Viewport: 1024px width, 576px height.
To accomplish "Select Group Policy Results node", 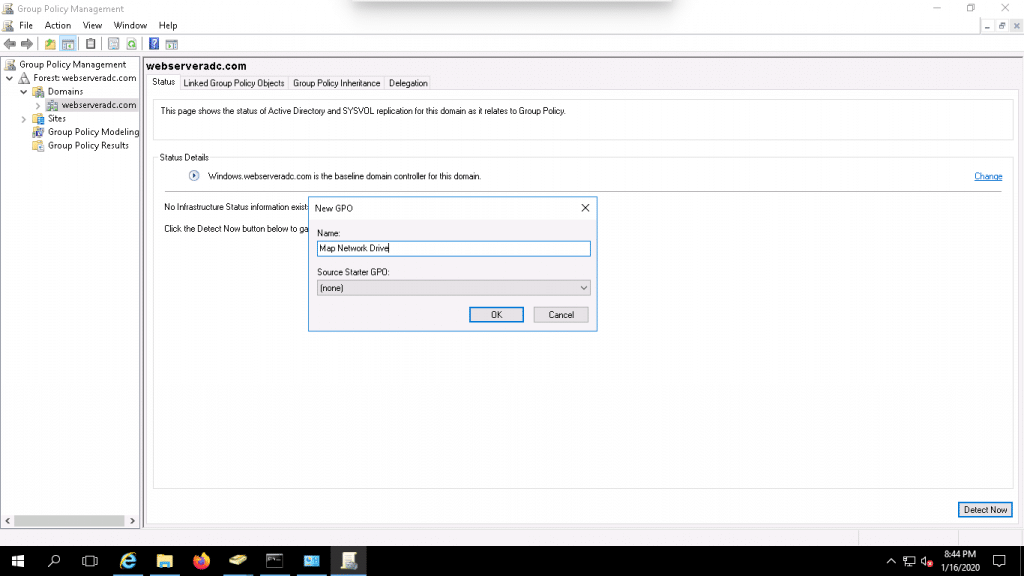I will coord(88,146).
